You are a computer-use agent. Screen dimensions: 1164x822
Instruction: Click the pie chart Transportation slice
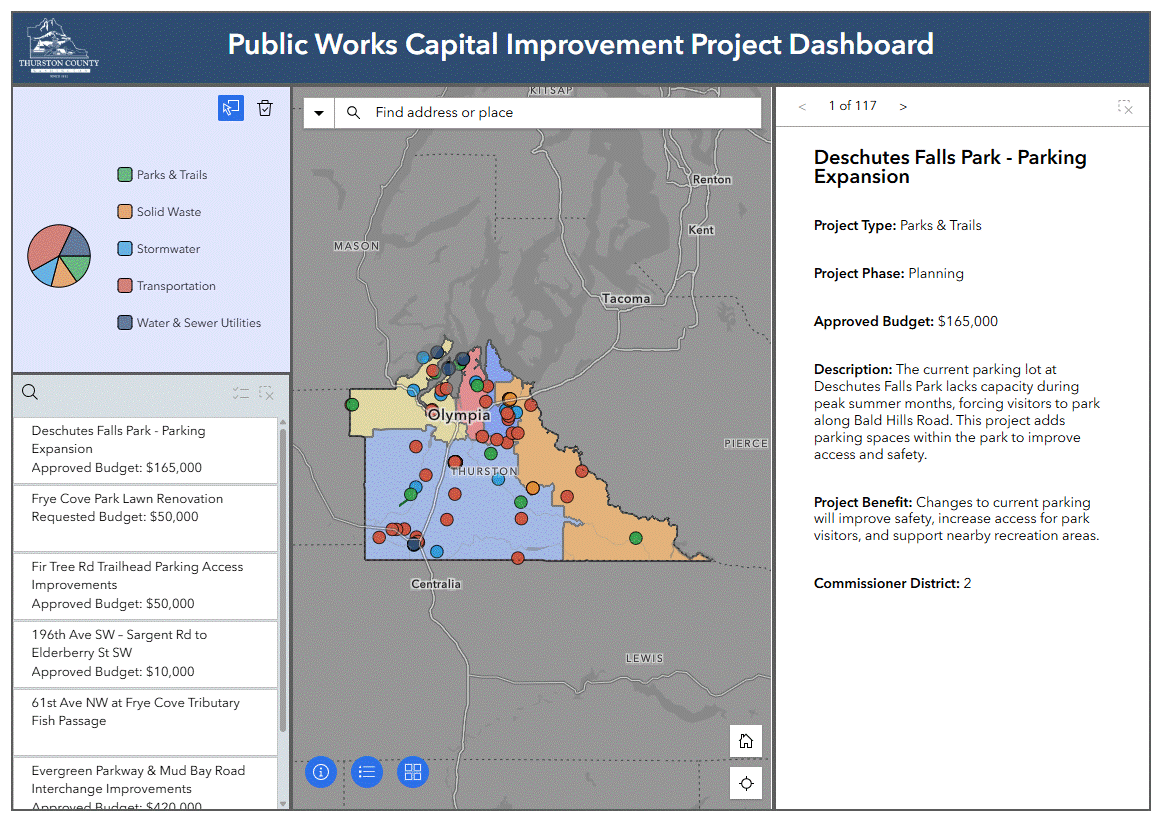(42, 248)
